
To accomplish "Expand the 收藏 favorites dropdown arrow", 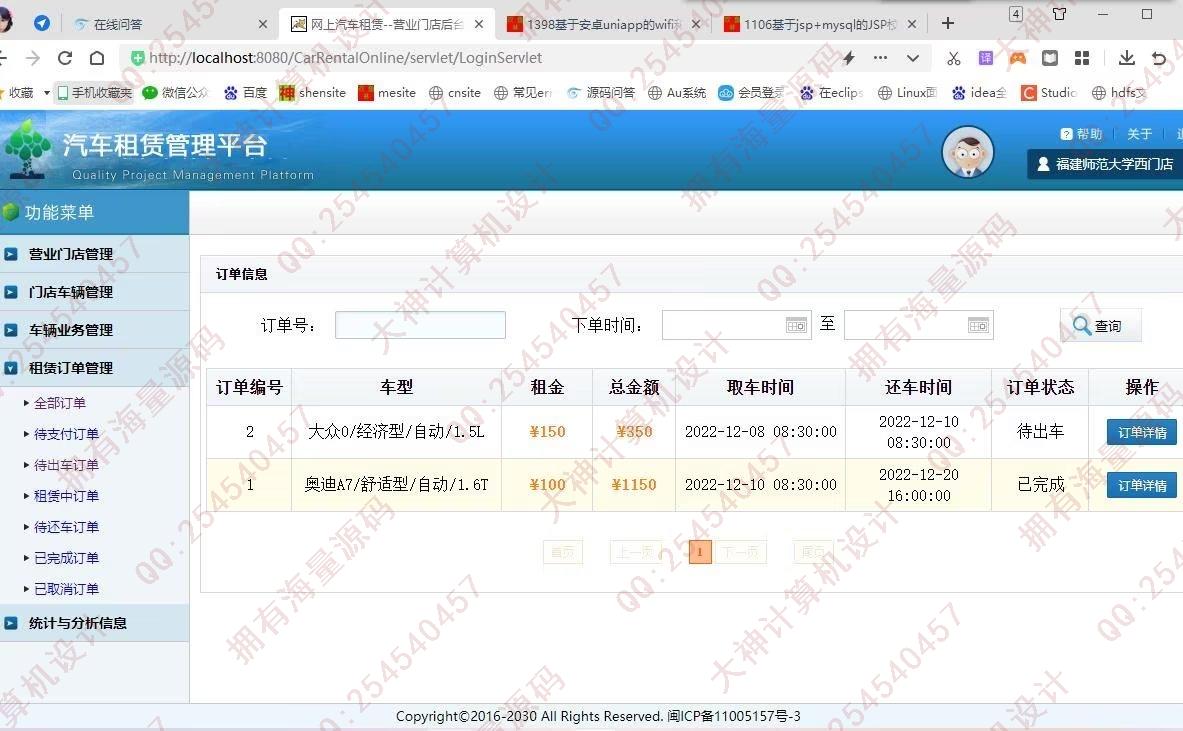I will click(46, 93).
